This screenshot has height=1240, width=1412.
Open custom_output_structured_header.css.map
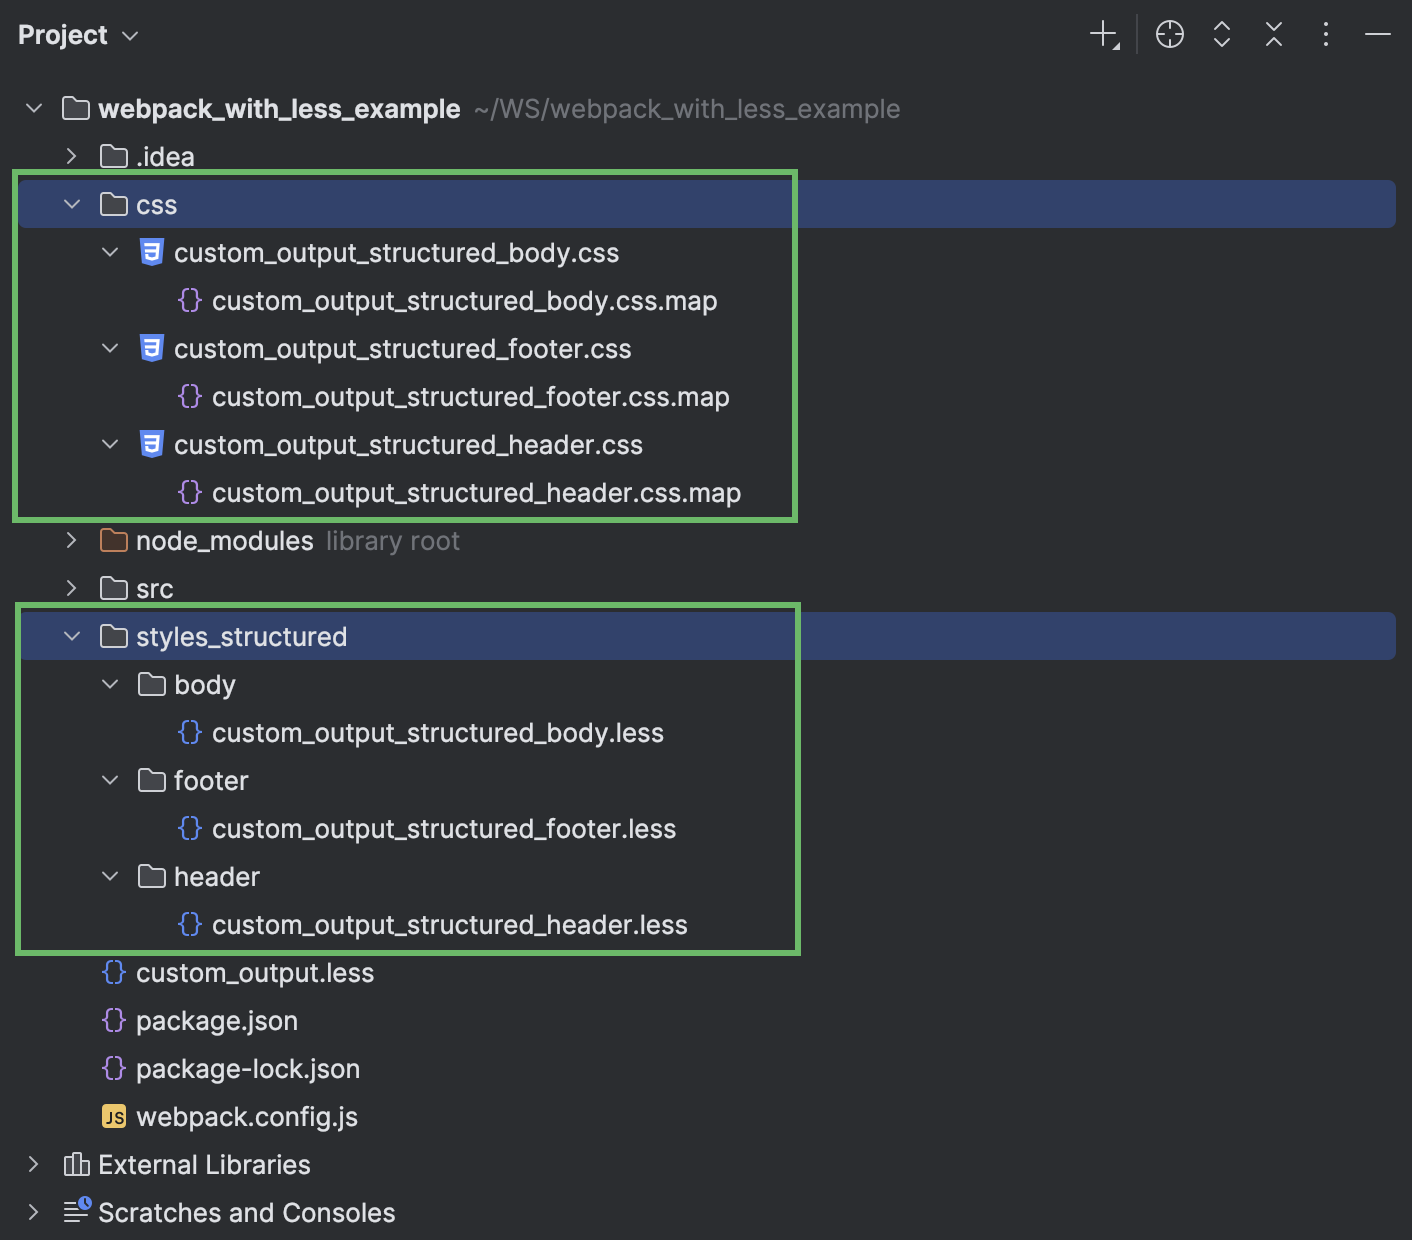[476, 492]
